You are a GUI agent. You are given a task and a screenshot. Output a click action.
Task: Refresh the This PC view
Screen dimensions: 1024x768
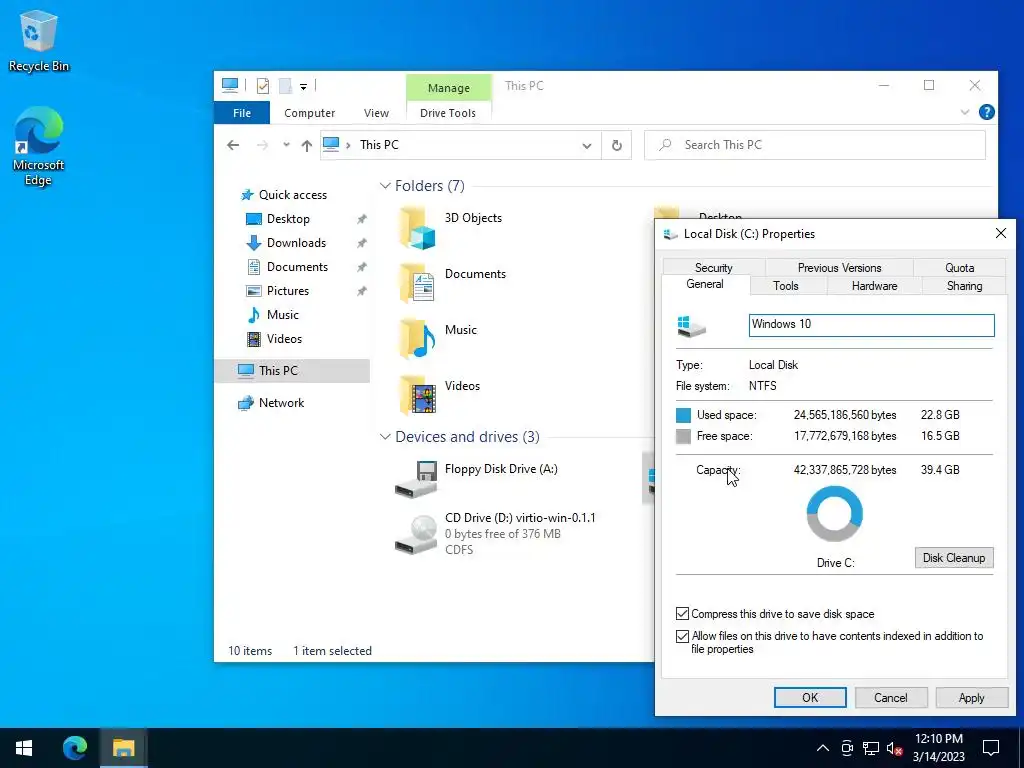(616, 145)
